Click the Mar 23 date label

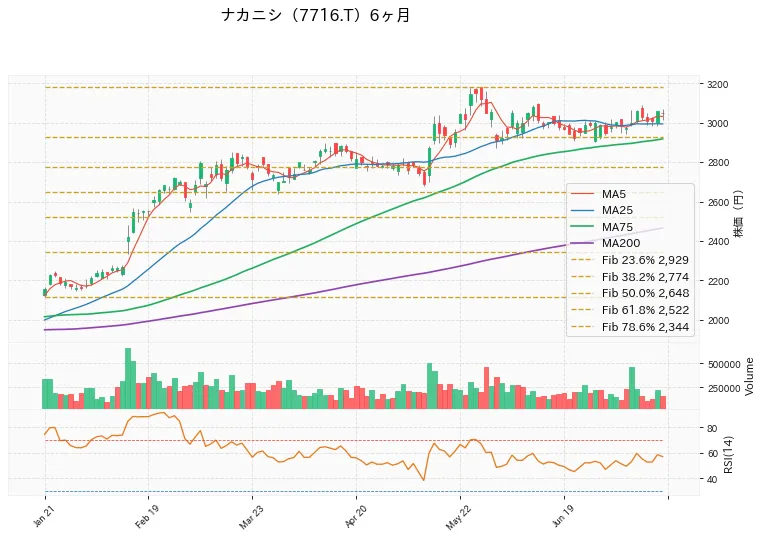(249, 517)
